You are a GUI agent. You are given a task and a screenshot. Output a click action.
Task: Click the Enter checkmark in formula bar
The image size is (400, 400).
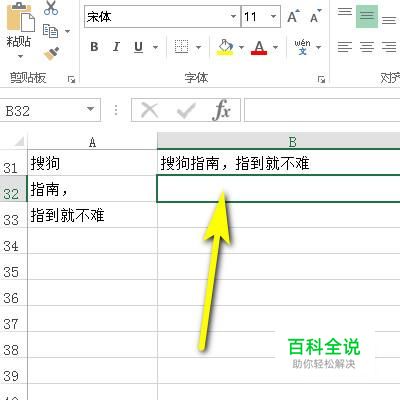186,110
